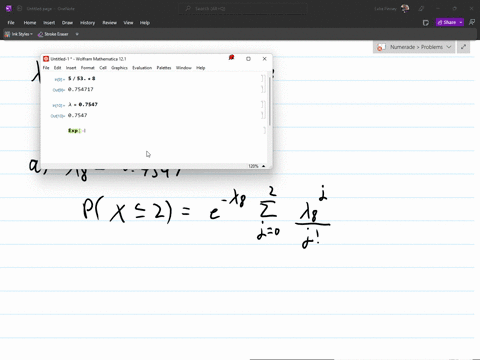The height and width of the screenshot is (360, 480).
Task: Open the Cell menu in Mathematica
Action: (103, 68)
